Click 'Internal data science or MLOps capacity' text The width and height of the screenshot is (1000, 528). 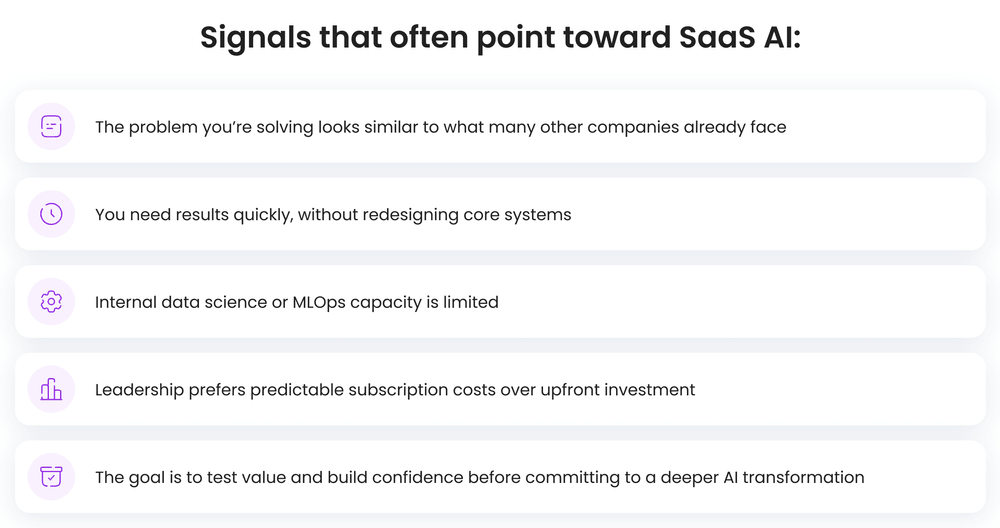point(296,302)
